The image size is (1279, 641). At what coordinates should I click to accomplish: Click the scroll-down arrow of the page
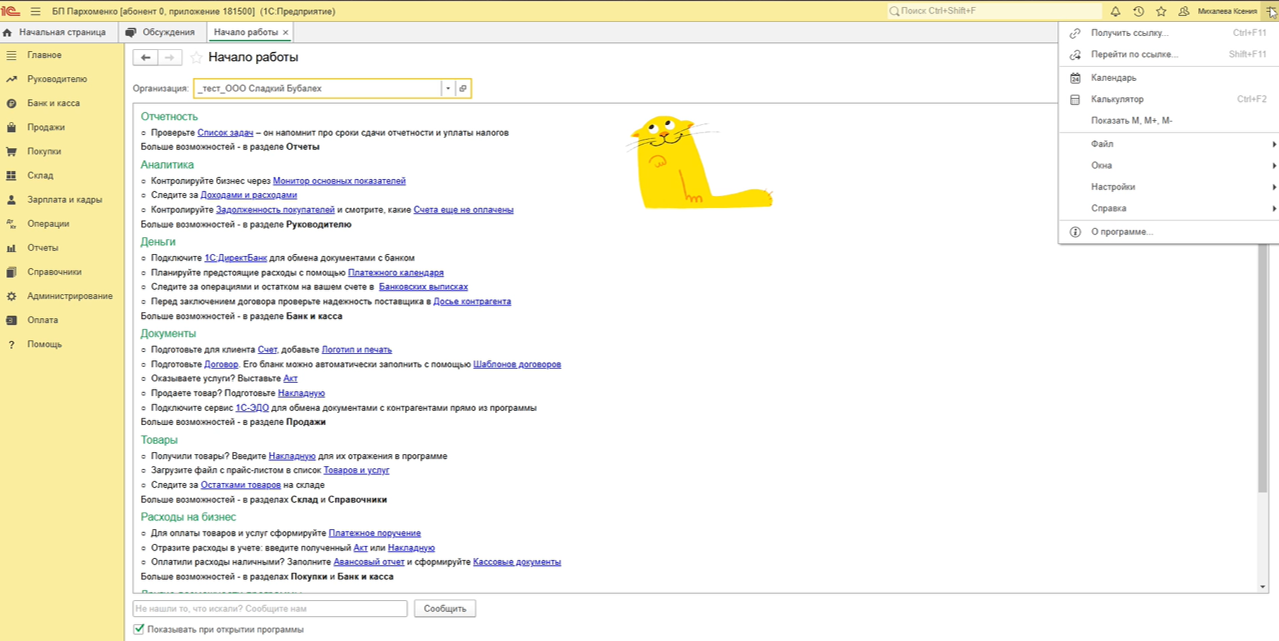(x=1263, y=587)
